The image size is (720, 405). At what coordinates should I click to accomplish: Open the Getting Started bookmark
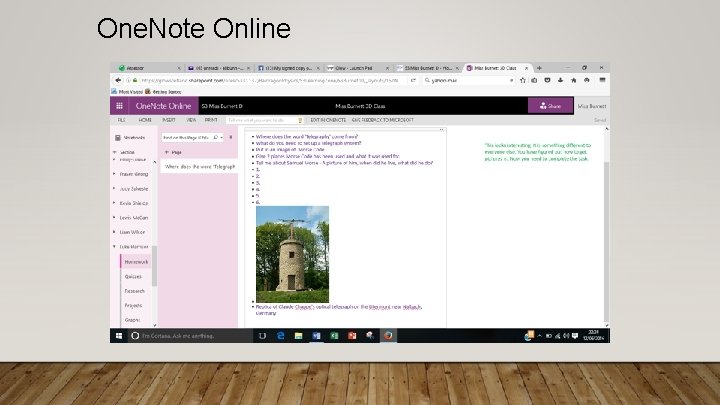pos(163,92)
